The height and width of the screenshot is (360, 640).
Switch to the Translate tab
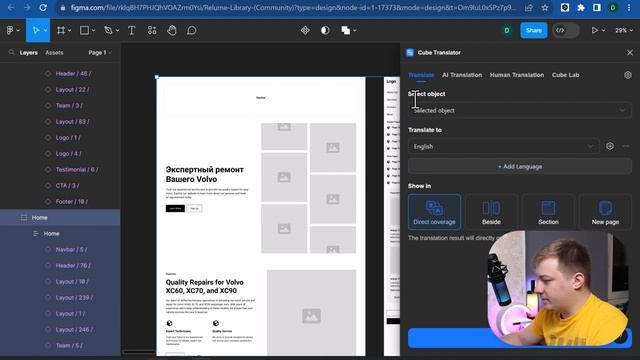click(x=421, y=75)
